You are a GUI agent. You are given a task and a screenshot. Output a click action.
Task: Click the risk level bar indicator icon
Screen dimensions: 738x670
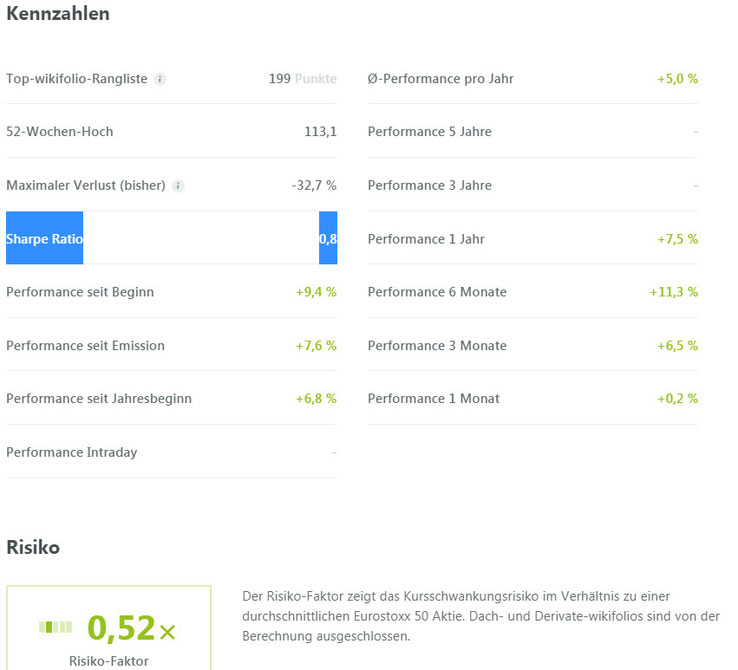click(x=56, y=627)
